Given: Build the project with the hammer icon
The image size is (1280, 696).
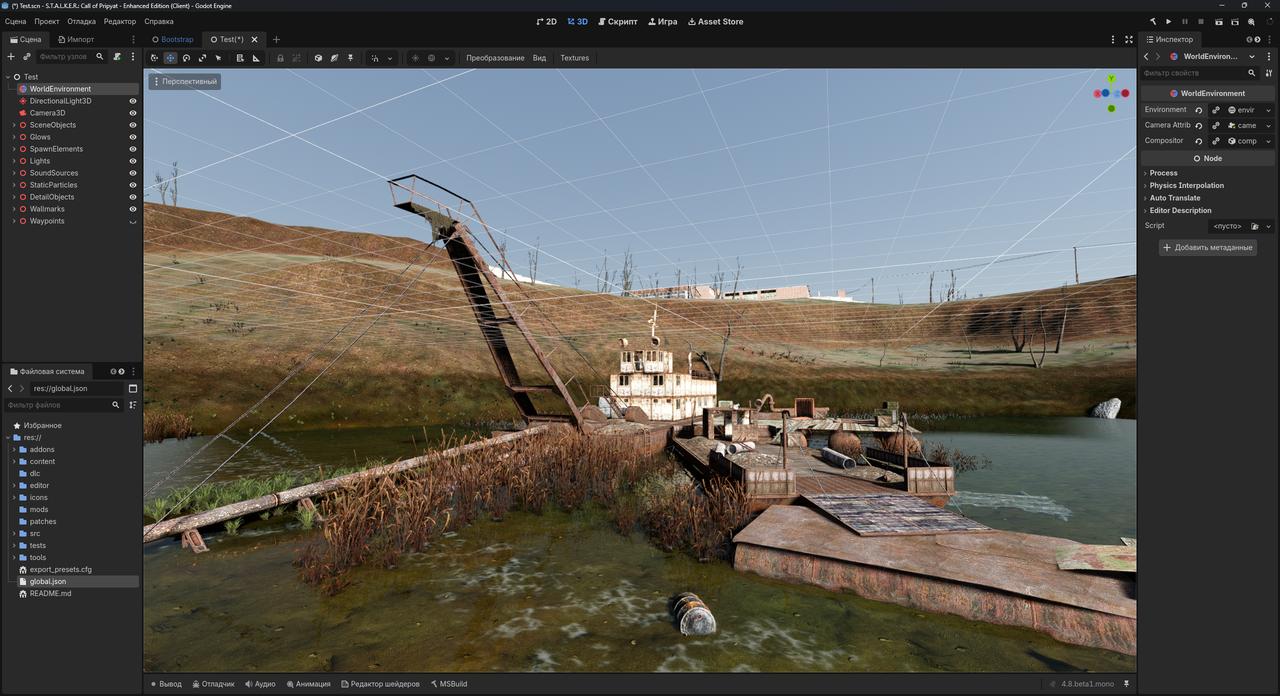Looking at the screenshot, I should click(x=1153, y=21).
